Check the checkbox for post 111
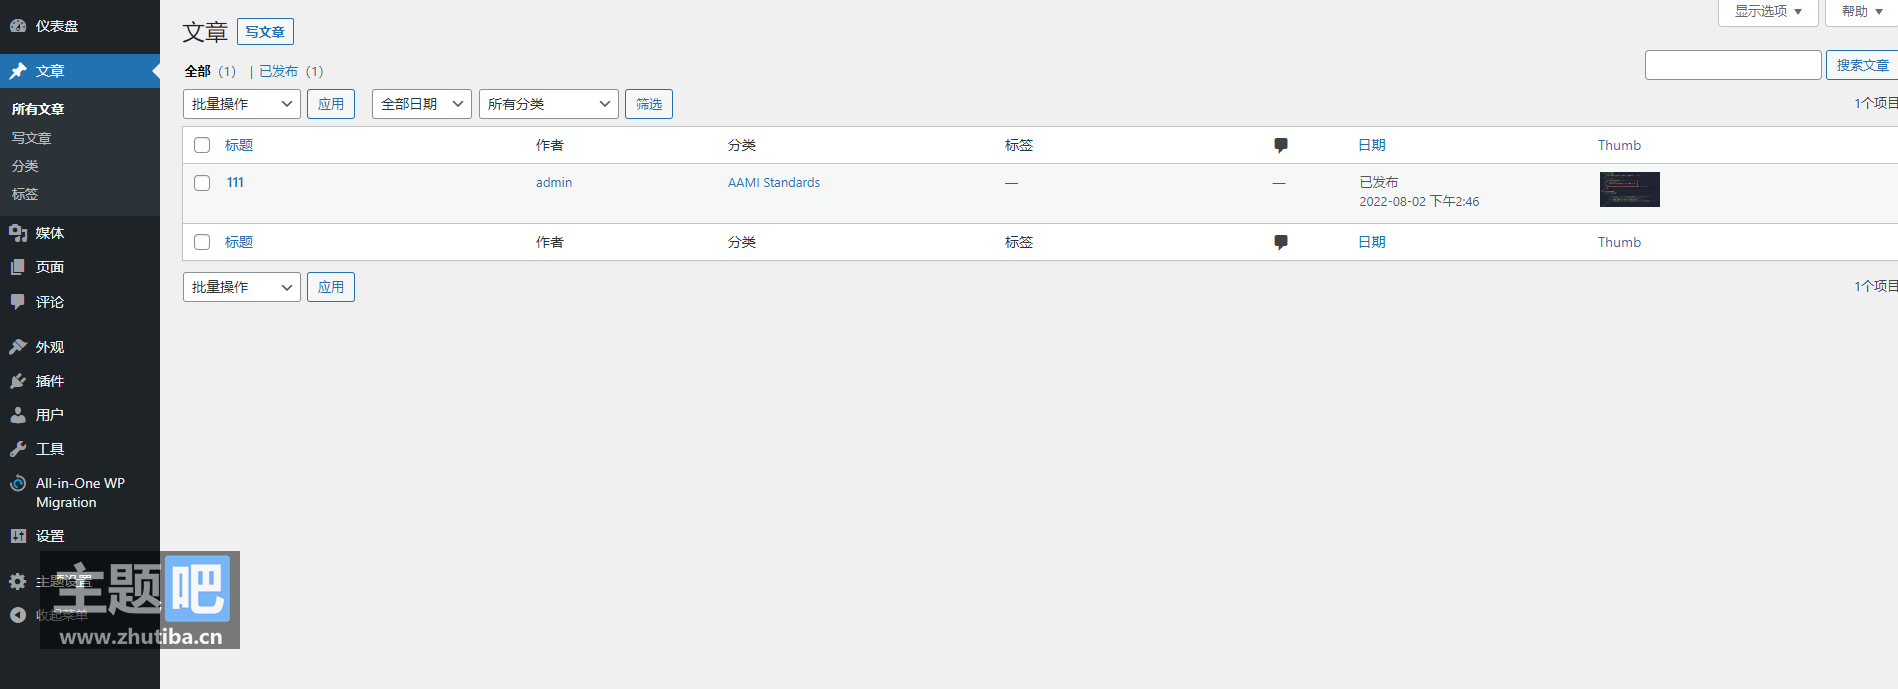 point(202,183)
